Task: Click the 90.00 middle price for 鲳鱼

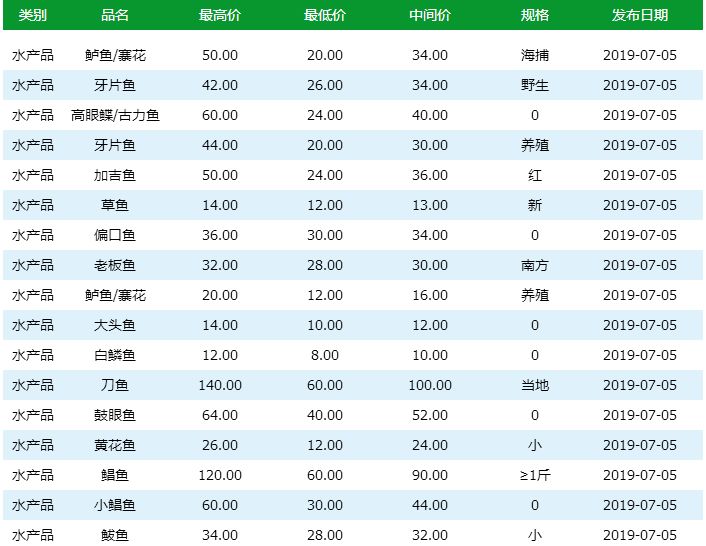Action: 430,475
